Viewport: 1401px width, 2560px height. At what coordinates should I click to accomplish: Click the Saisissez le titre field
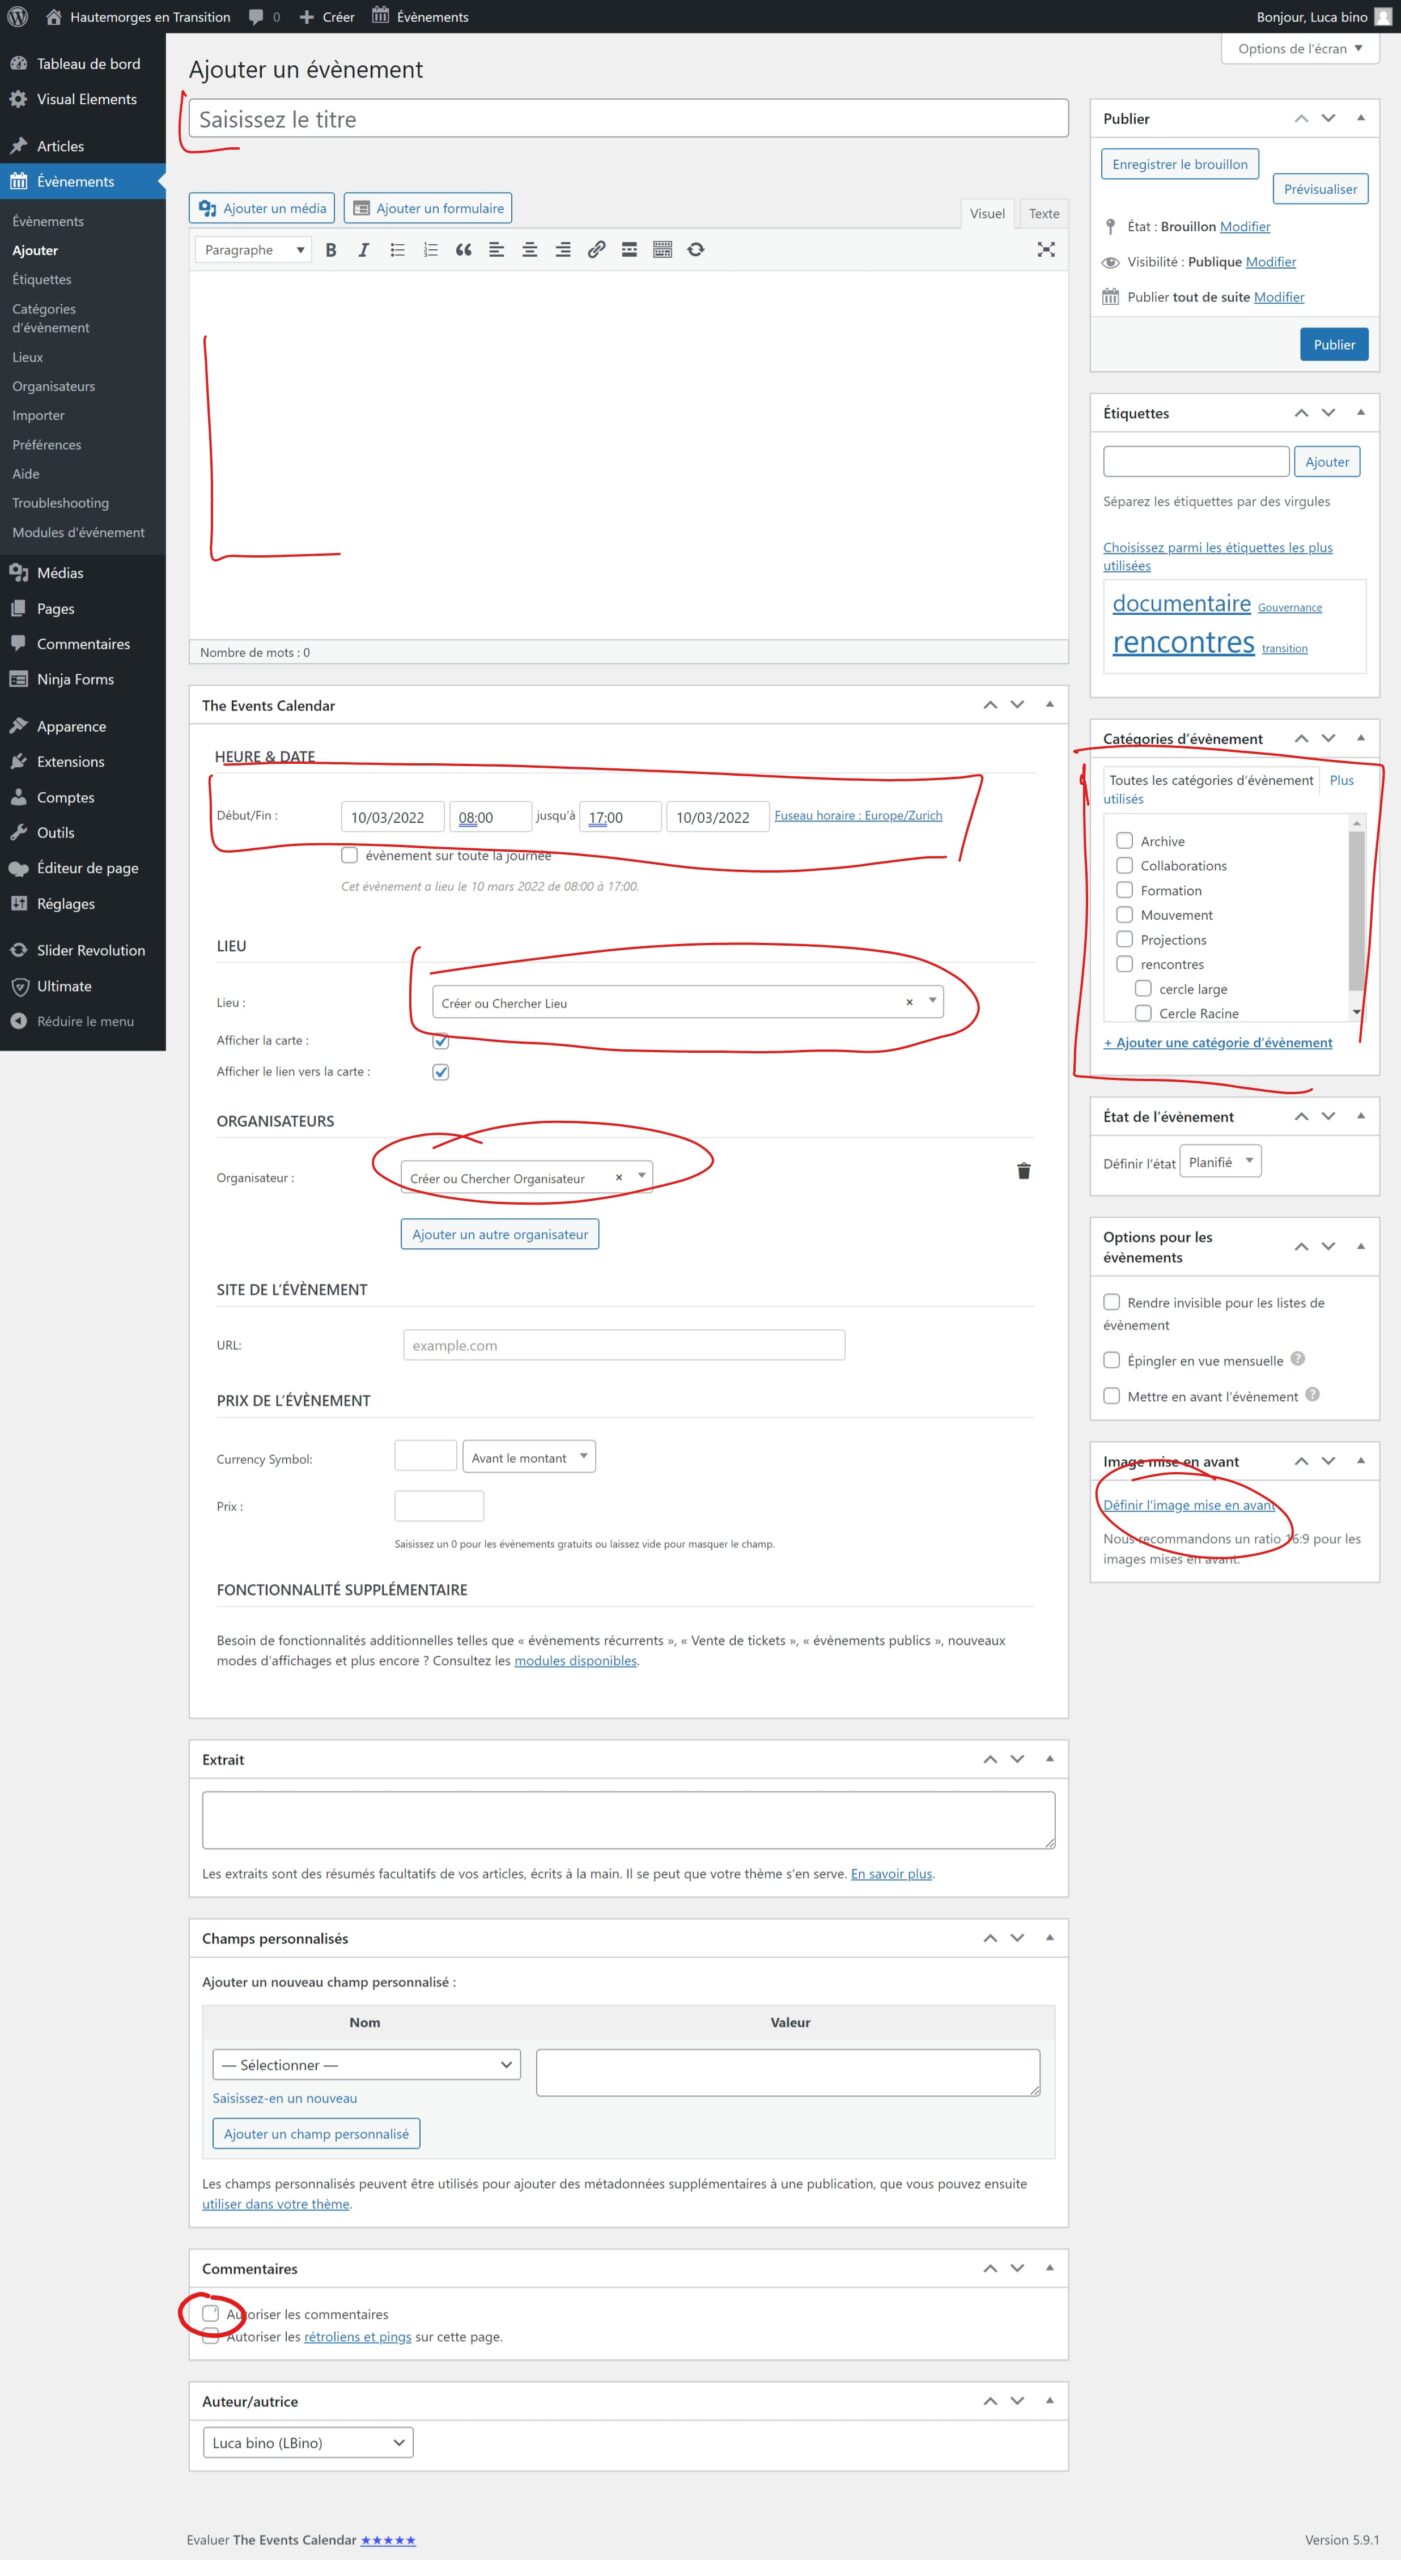[x=628, y=120]
